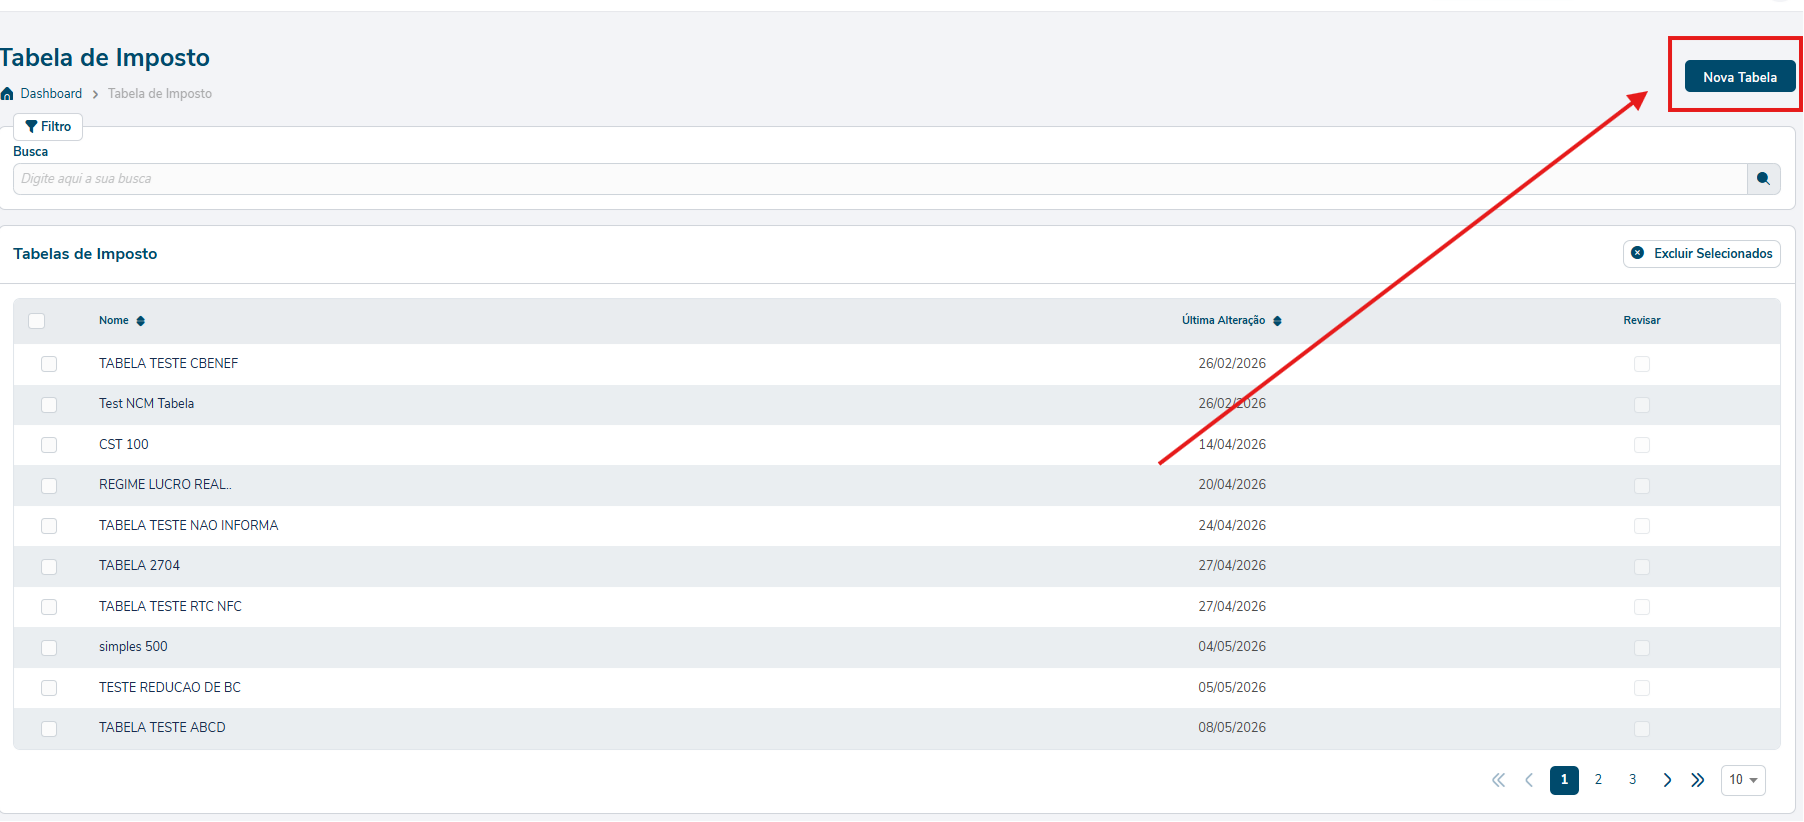Go to last page double-right arrow
1804x822 pixels.
click(1698, 780)
